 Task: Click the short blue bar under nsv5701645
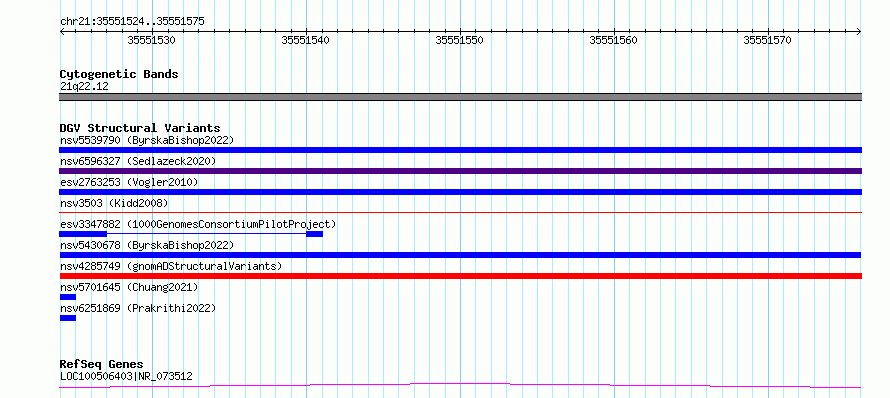pyautogui.click(x=68, y=297)
